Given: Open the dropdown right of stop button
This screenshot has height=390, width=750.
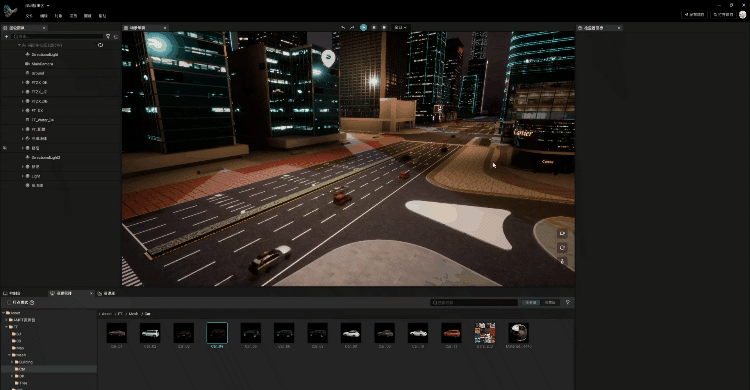Looking at the screenshot, I should point(400,28).
